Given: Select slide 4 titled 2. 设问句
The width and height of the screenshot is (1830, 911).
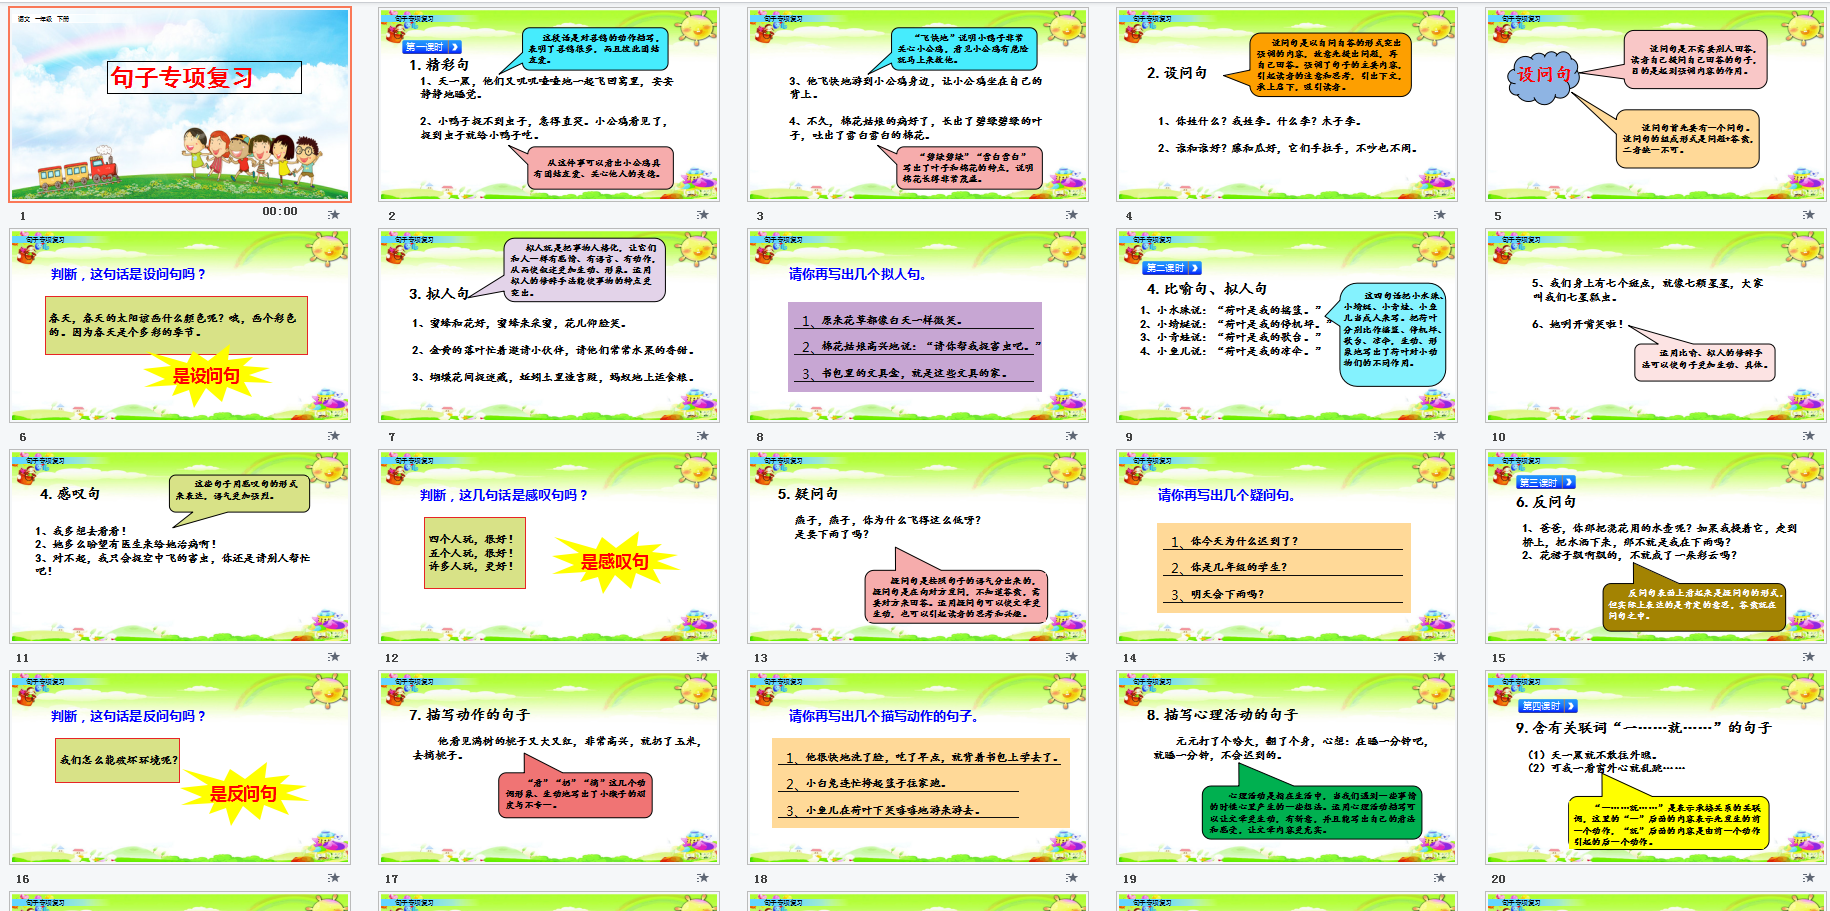Looking at the screenshot, I should (x=1287, y=105).
